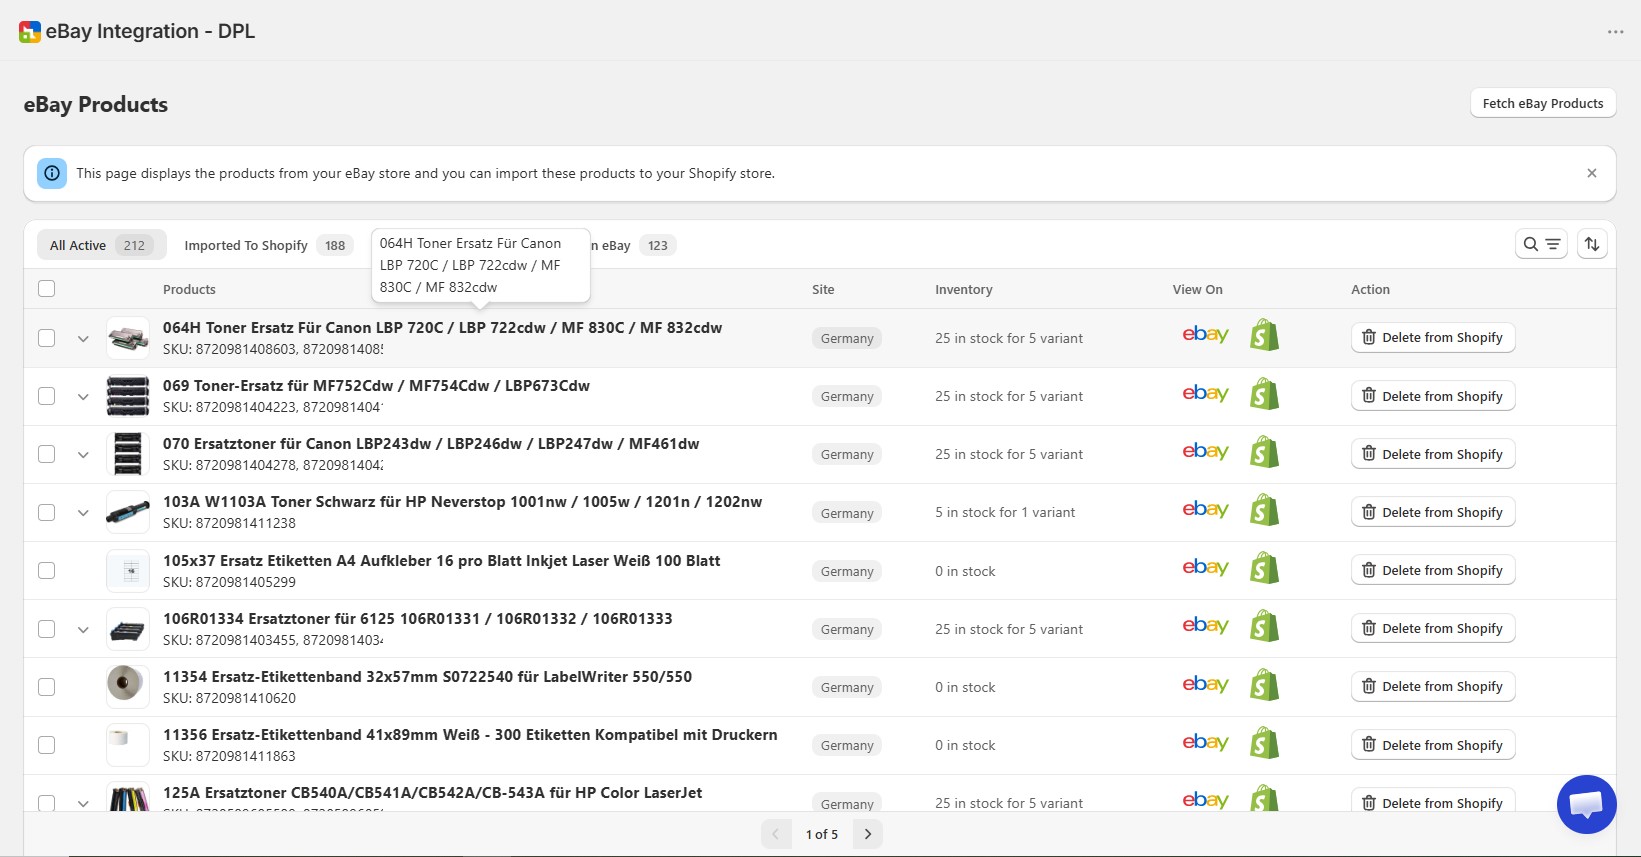Open search and filter icon
The width and height of the screenshot is (1641, 857).
[x=1541, y=244]
